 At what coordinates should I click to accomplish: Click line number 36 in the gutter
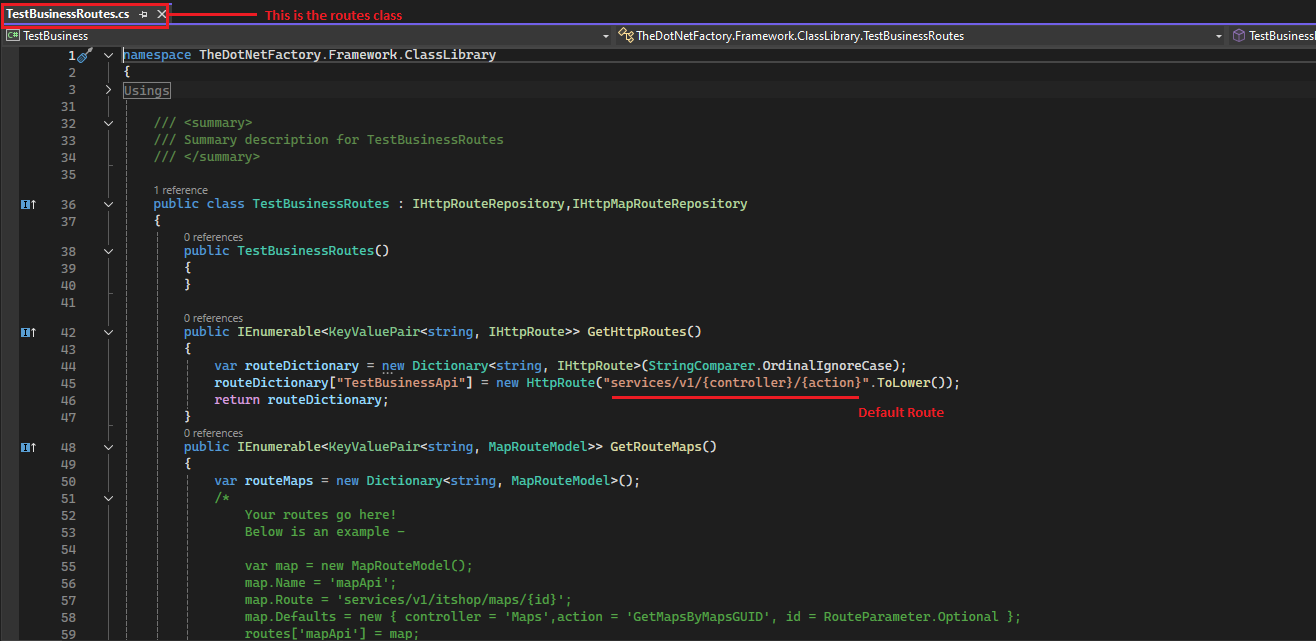68,204
